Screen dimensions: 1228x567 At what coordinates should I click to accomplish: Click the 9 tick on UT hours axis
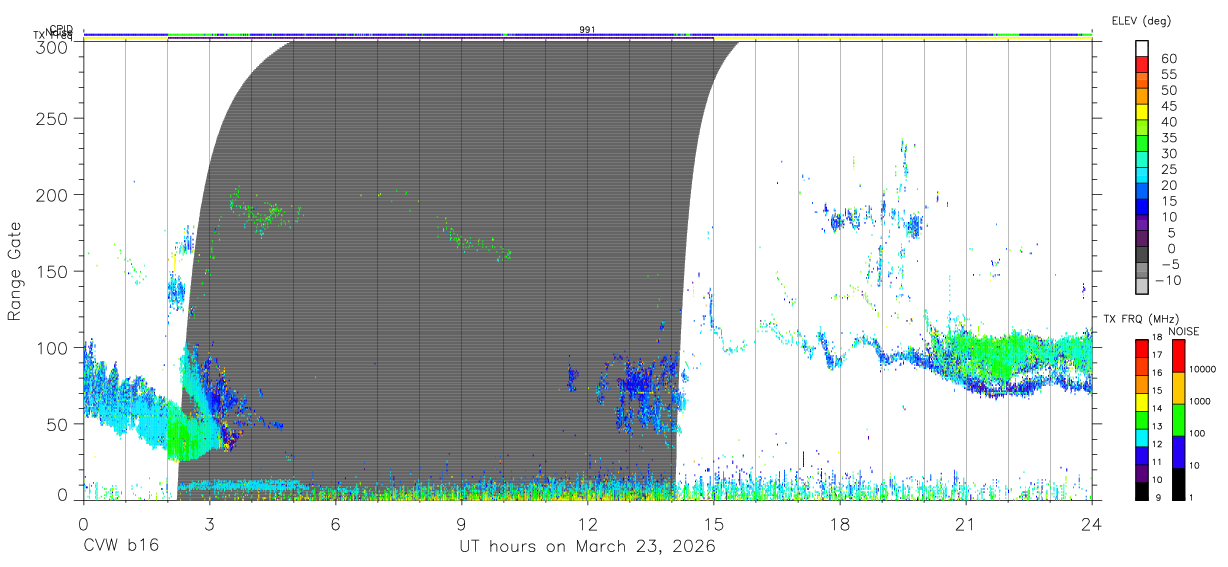(461, 524)
